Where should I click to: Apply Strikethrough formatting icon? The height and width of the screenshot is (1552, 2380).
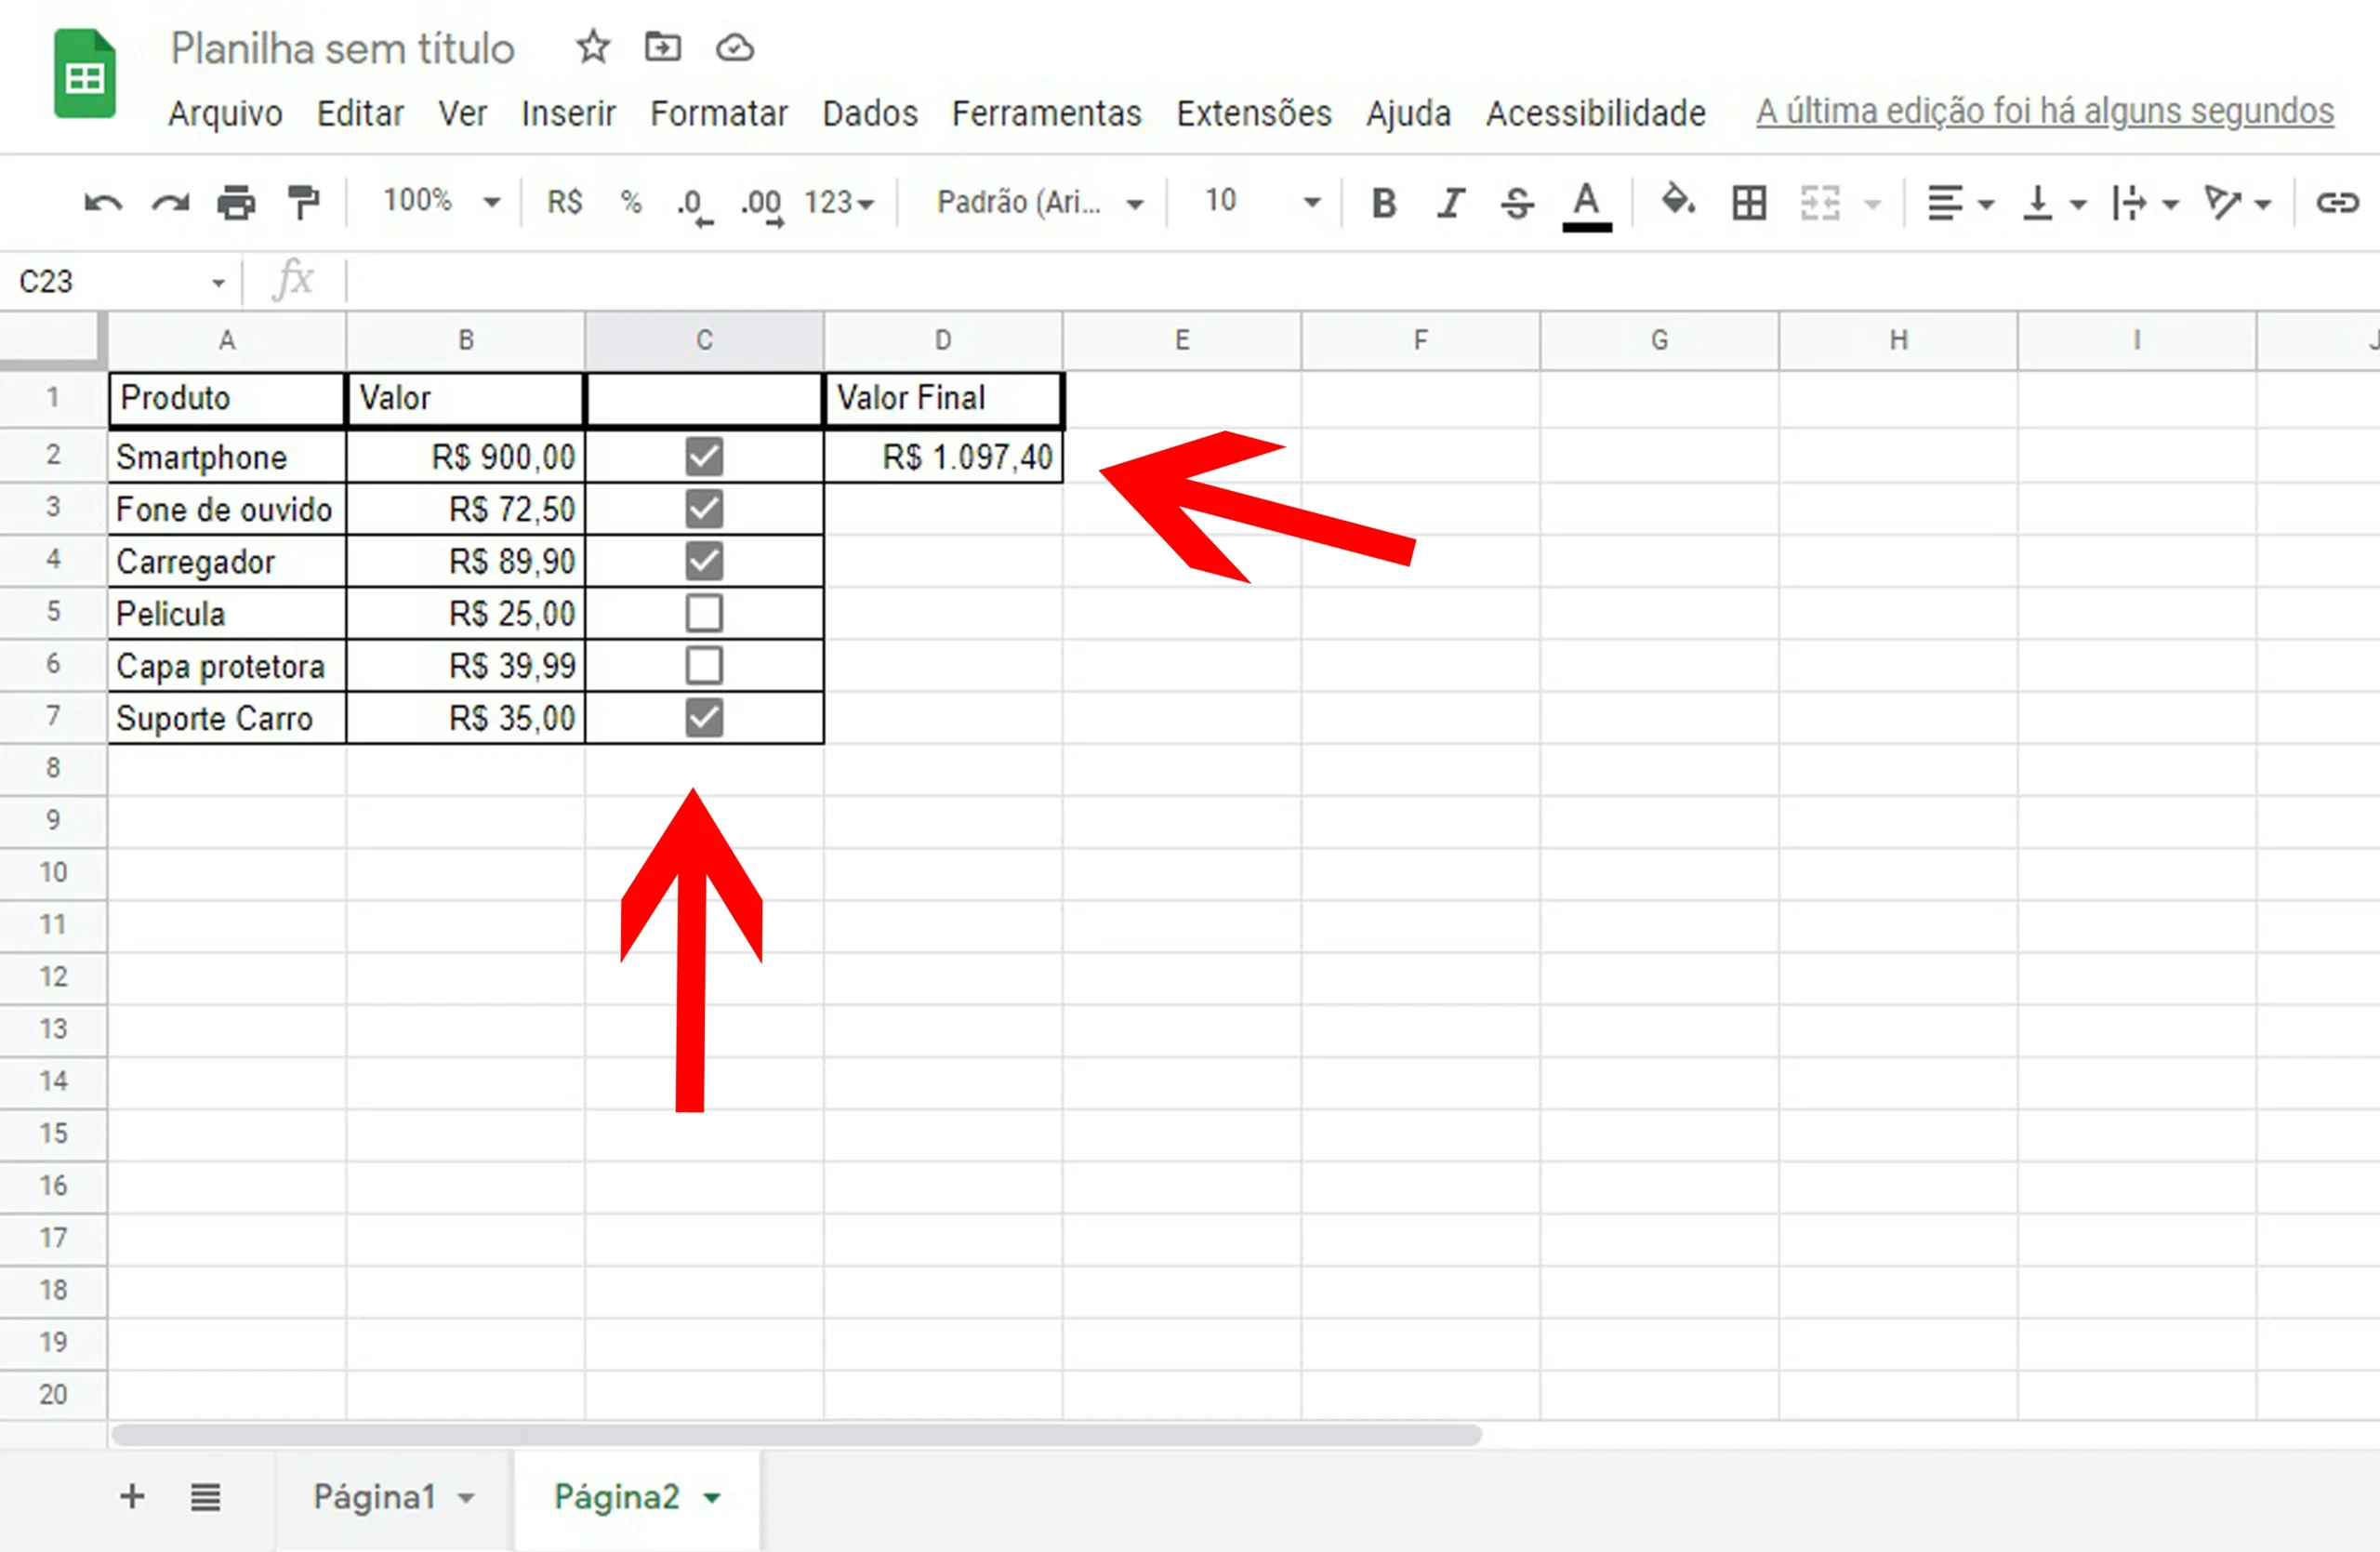pos(1517,204)
